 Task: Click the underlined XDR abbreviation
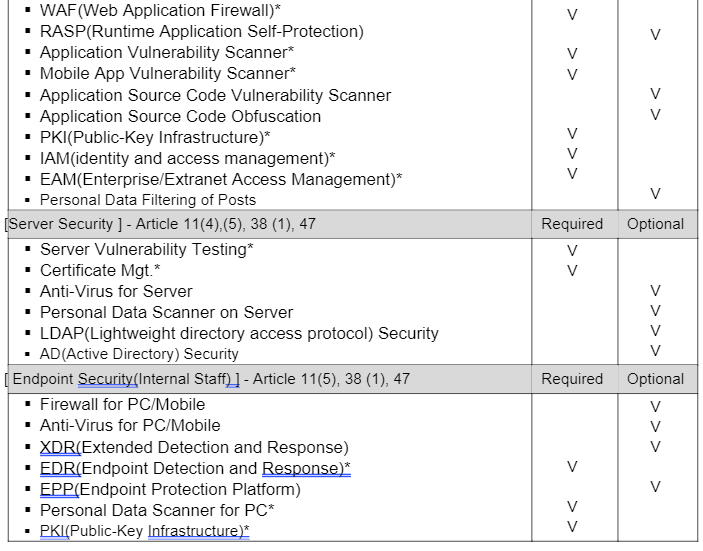tap(57, 447)
